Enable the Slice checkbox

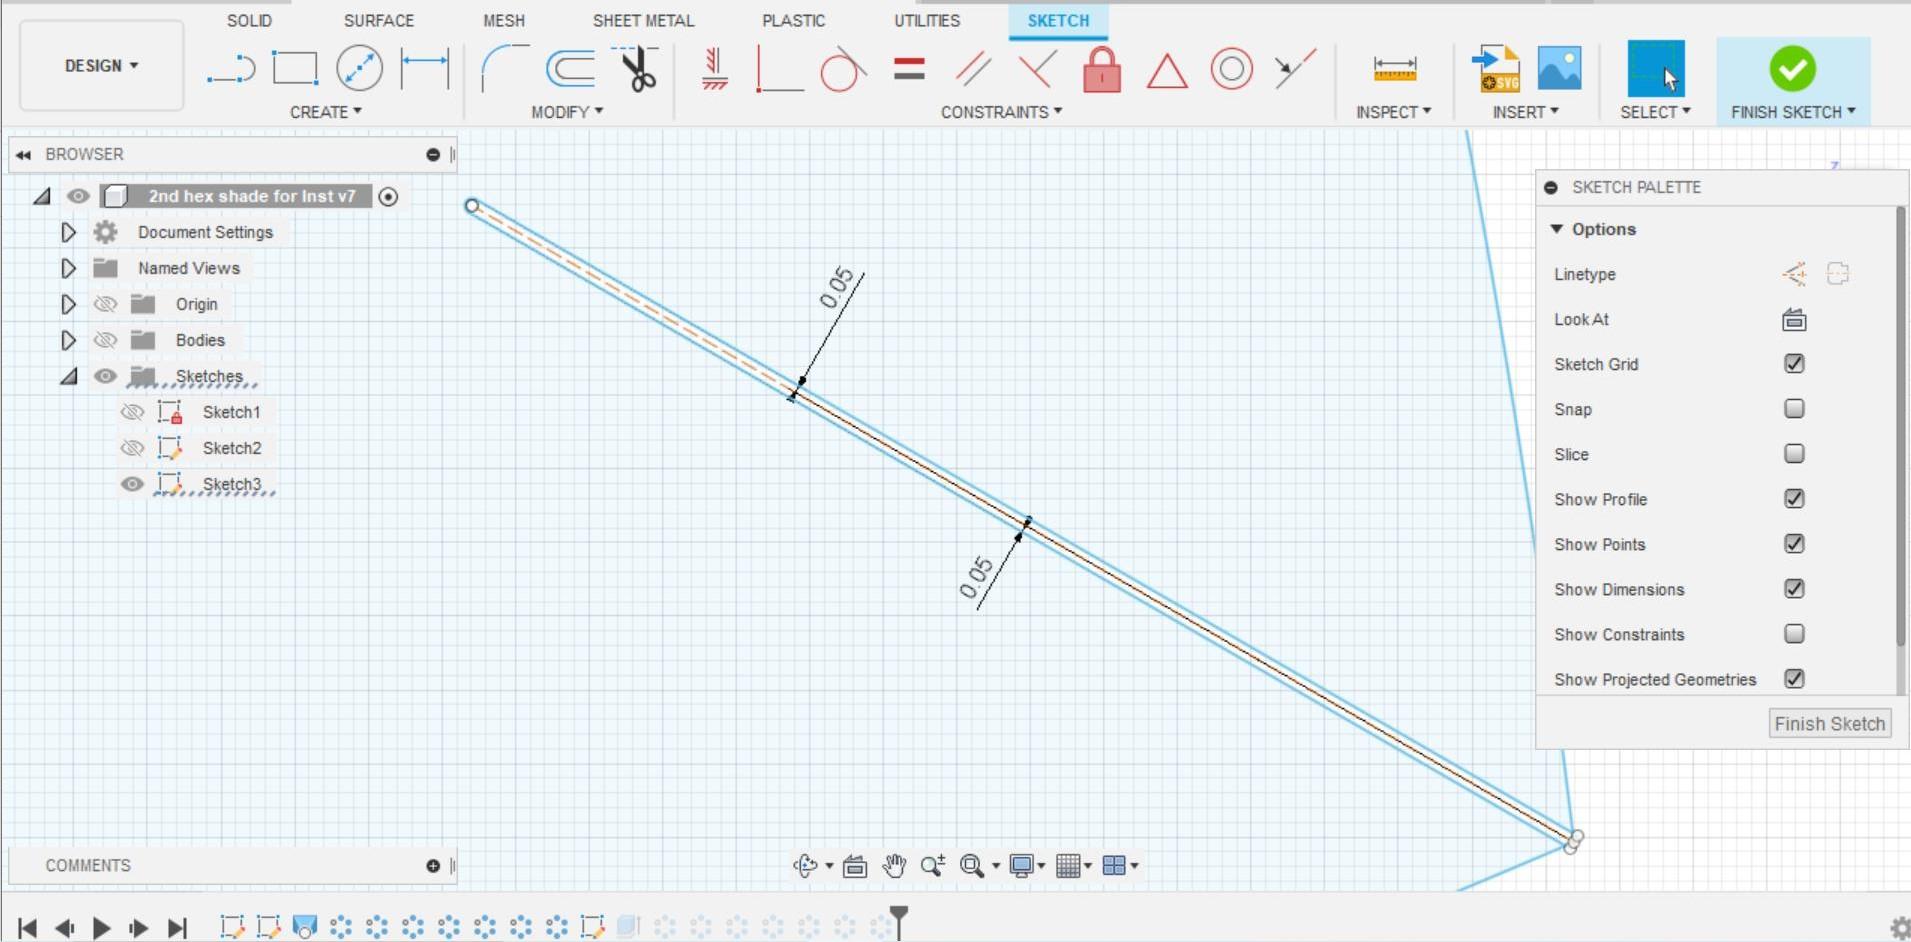click(1794, 454)
